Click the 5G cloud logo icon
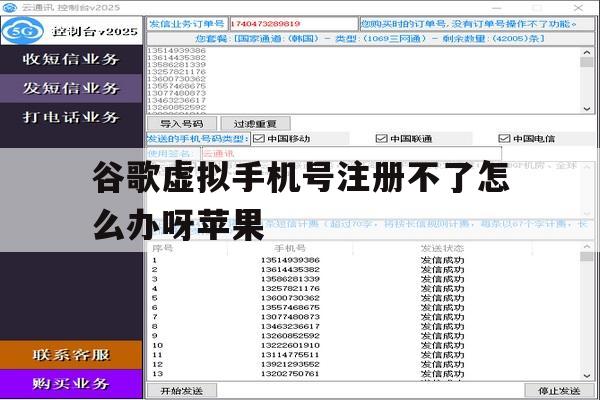The image size is (600, 400). [23, 31]
